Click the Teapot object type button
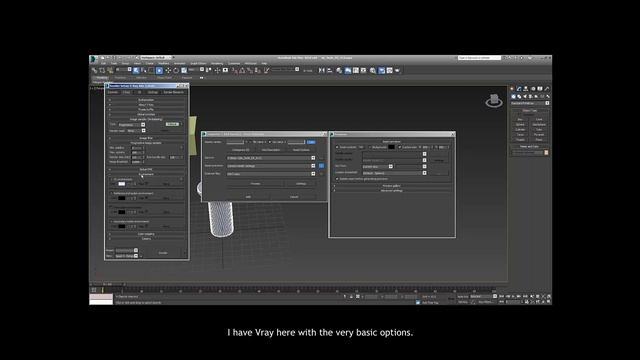The image size is (640, 360). point(520,140)
